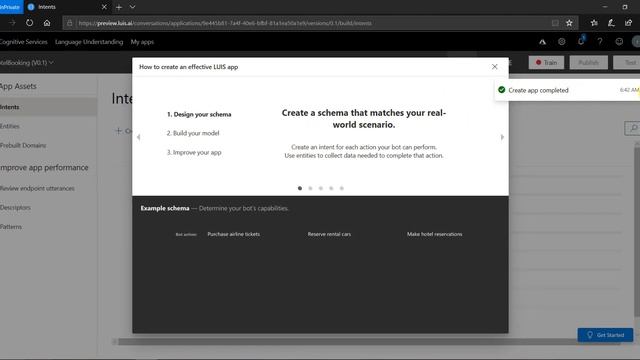Click the site lock icon in address bar
Viewport: 640px width, 360px height.
[x=69, y=23]
